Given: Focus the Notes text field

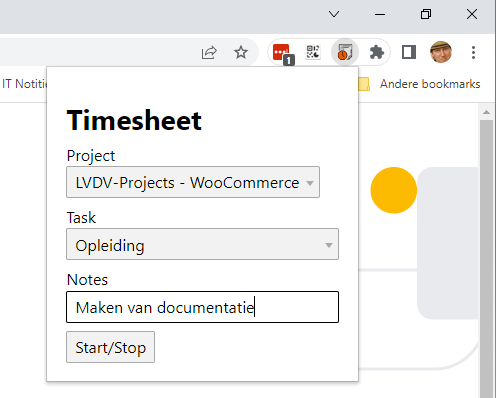Looking at the screenshot, I should [202, 307].
